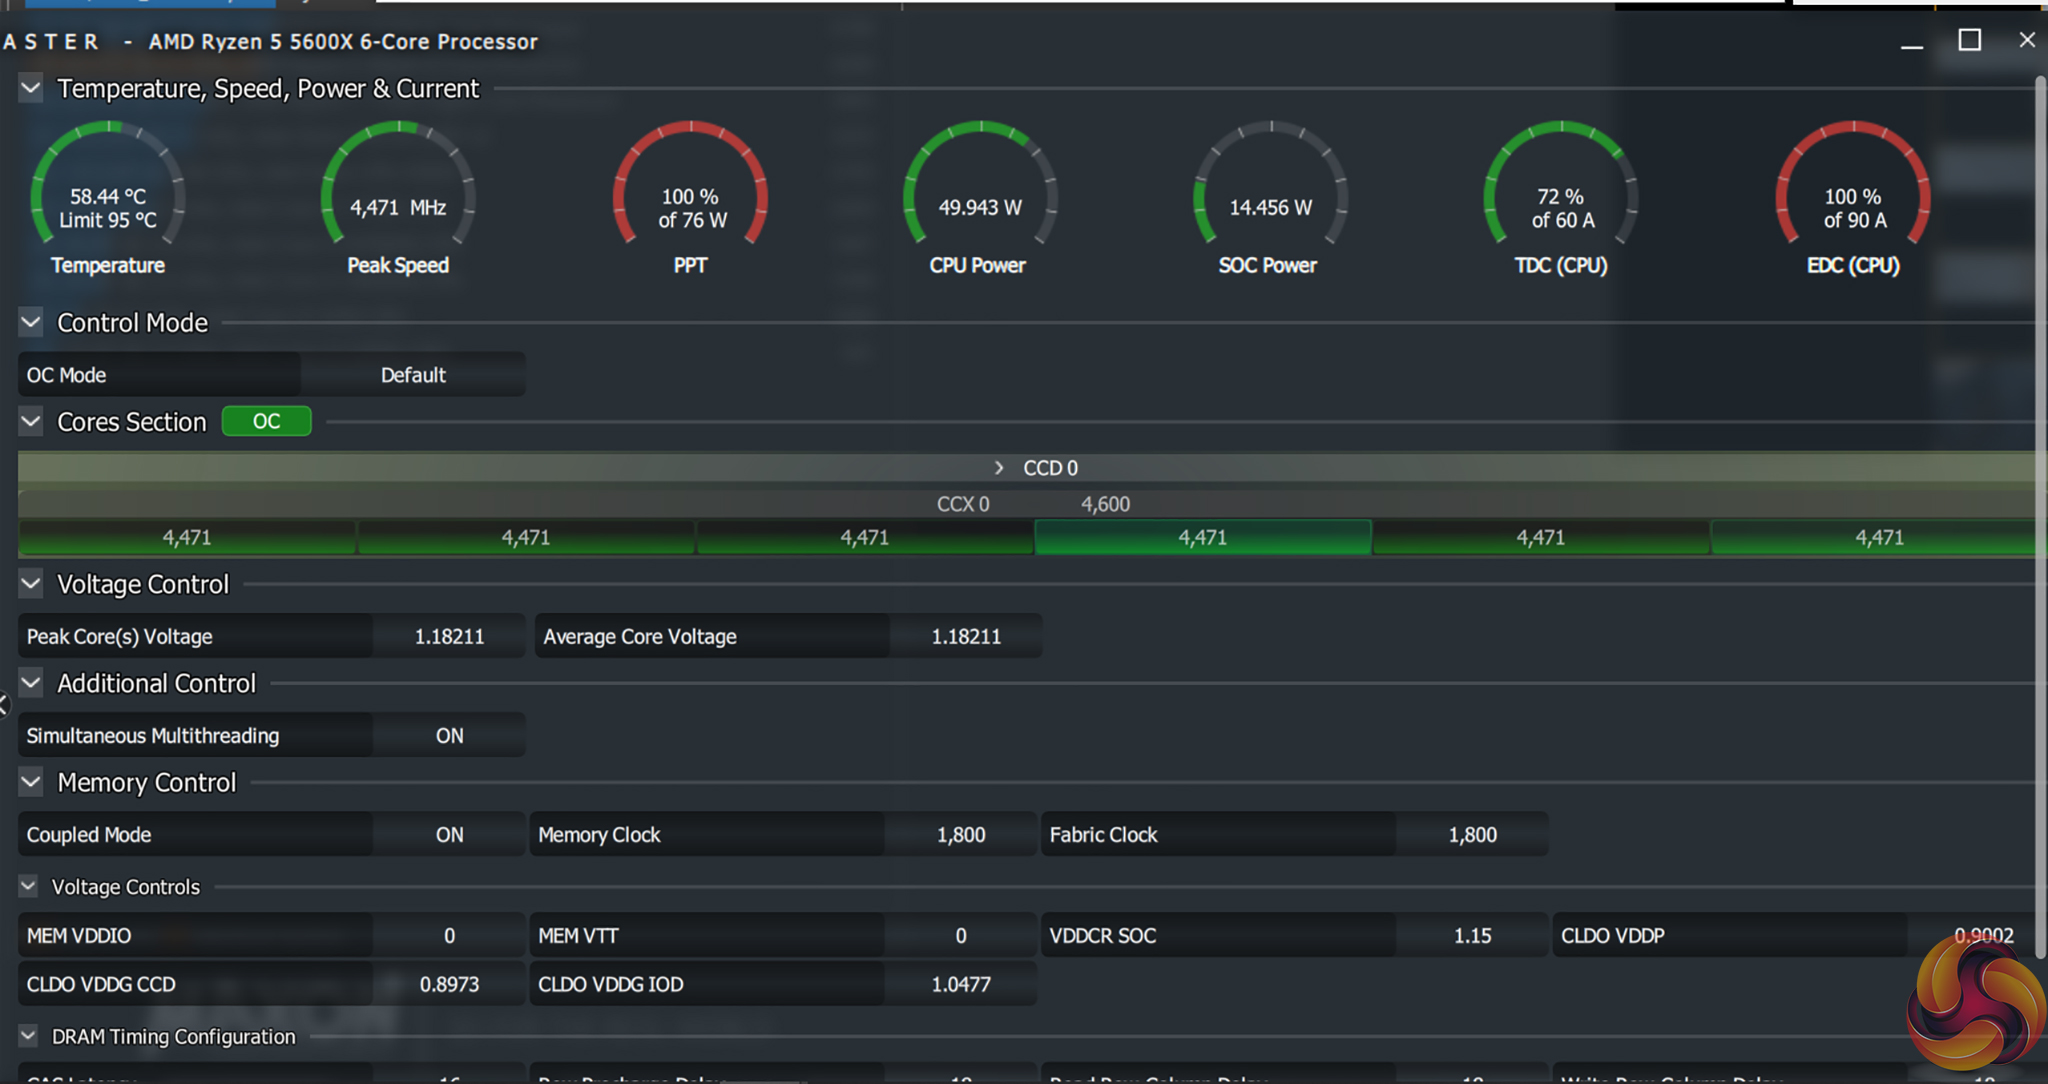Collapse the Voltage Controls subsection
Screen dimensions: 2048x1084
pos(28,887)
